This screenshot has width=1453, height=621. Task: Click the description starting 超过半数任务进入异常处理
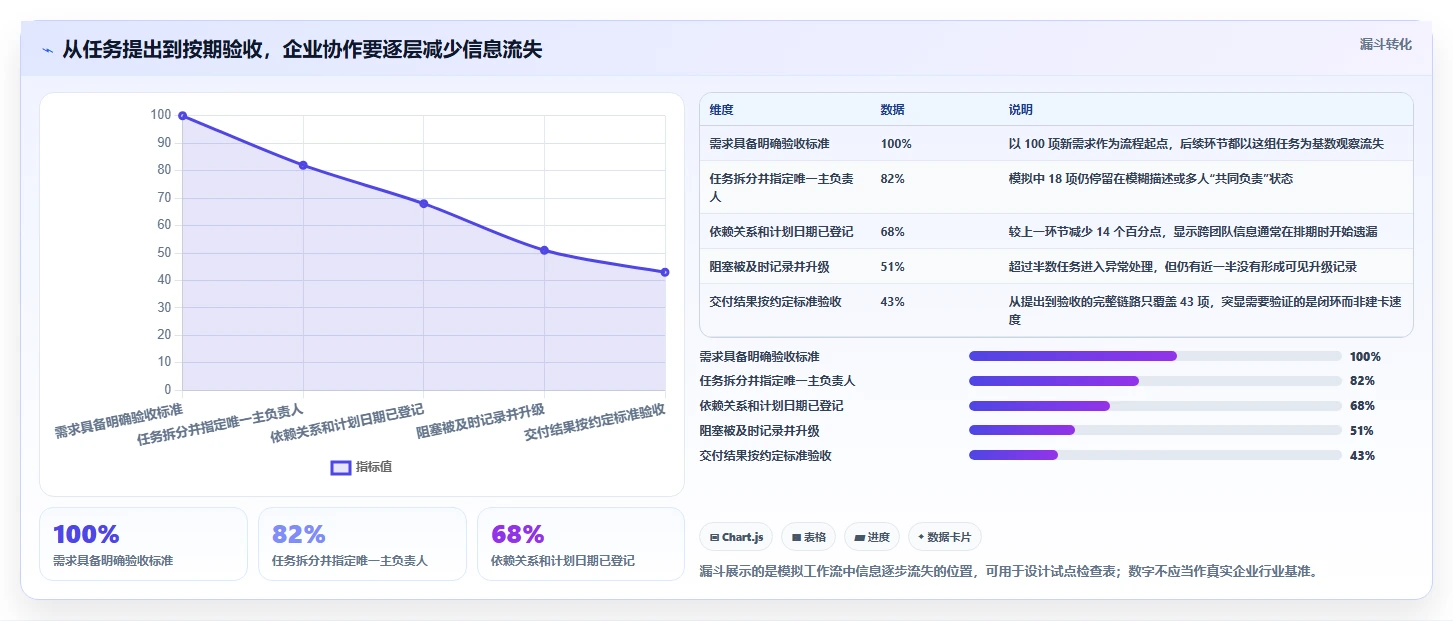click(x=1183, y=267)
